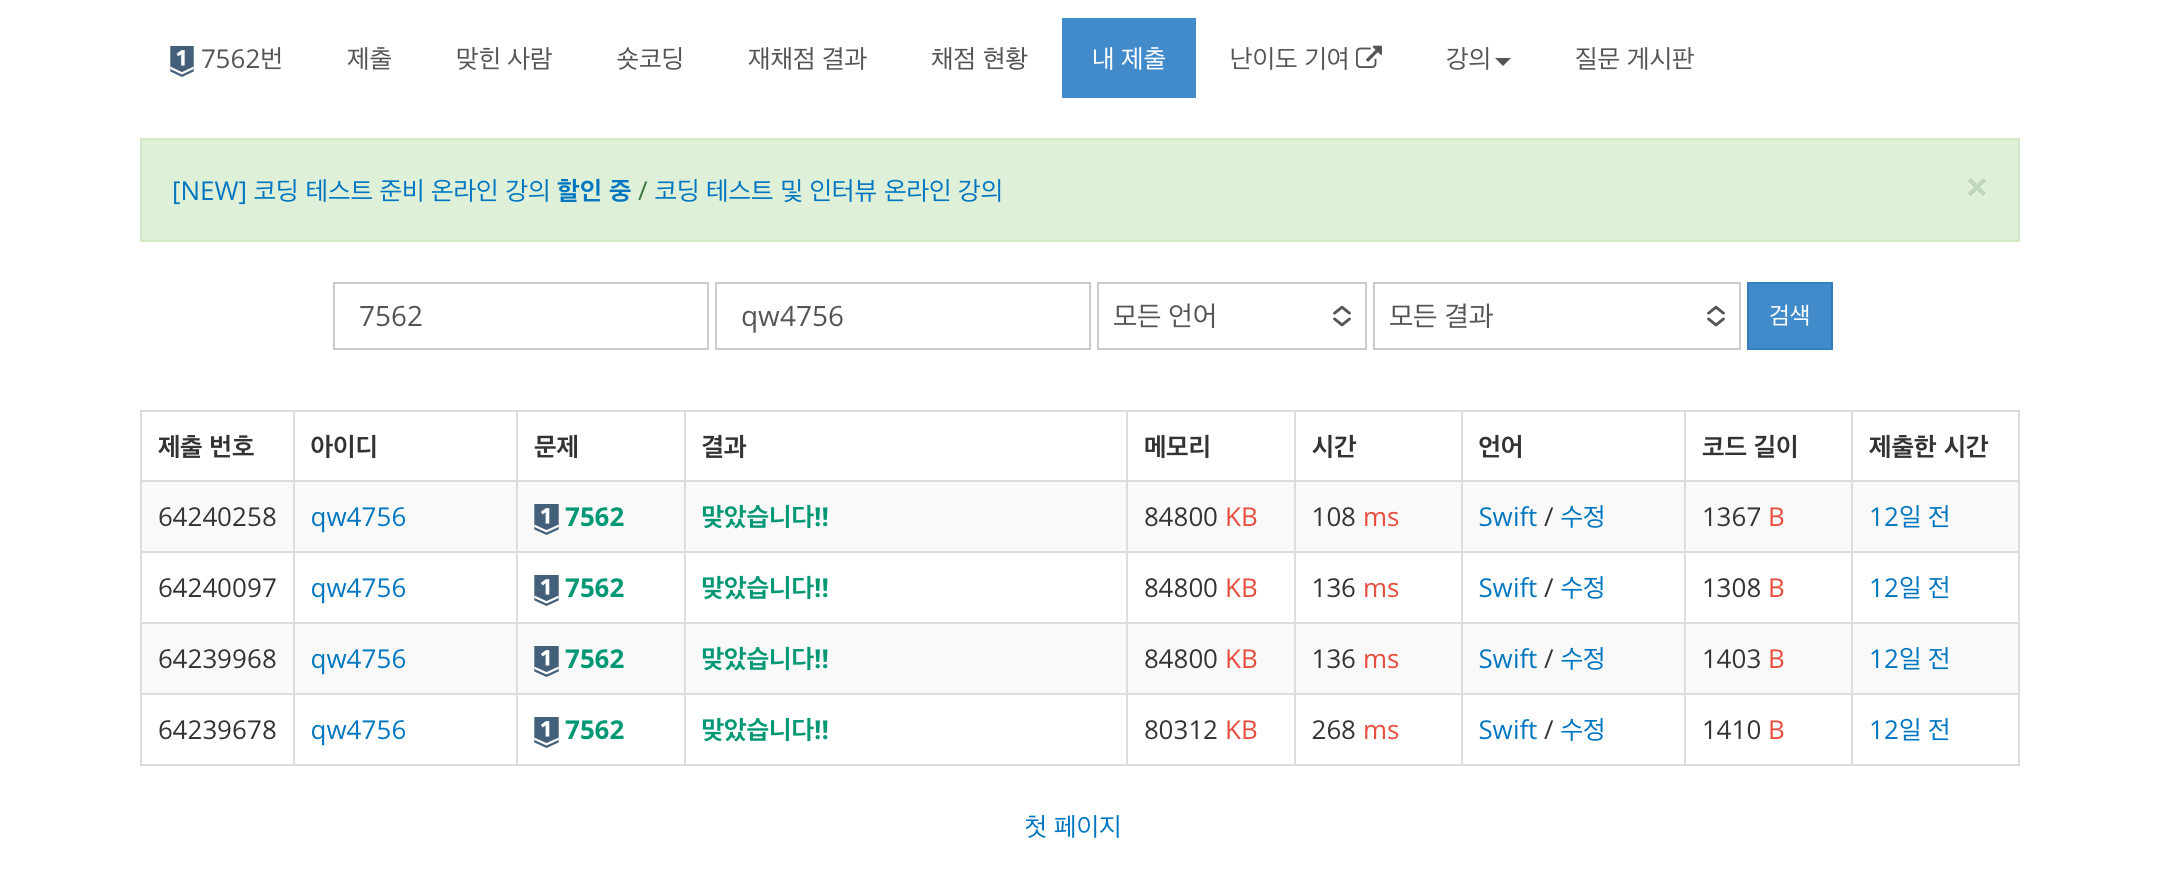This screenshot has height=896, width=2160.
Task: Open the 모든 결과 result dropdown
Action: 1556,316
